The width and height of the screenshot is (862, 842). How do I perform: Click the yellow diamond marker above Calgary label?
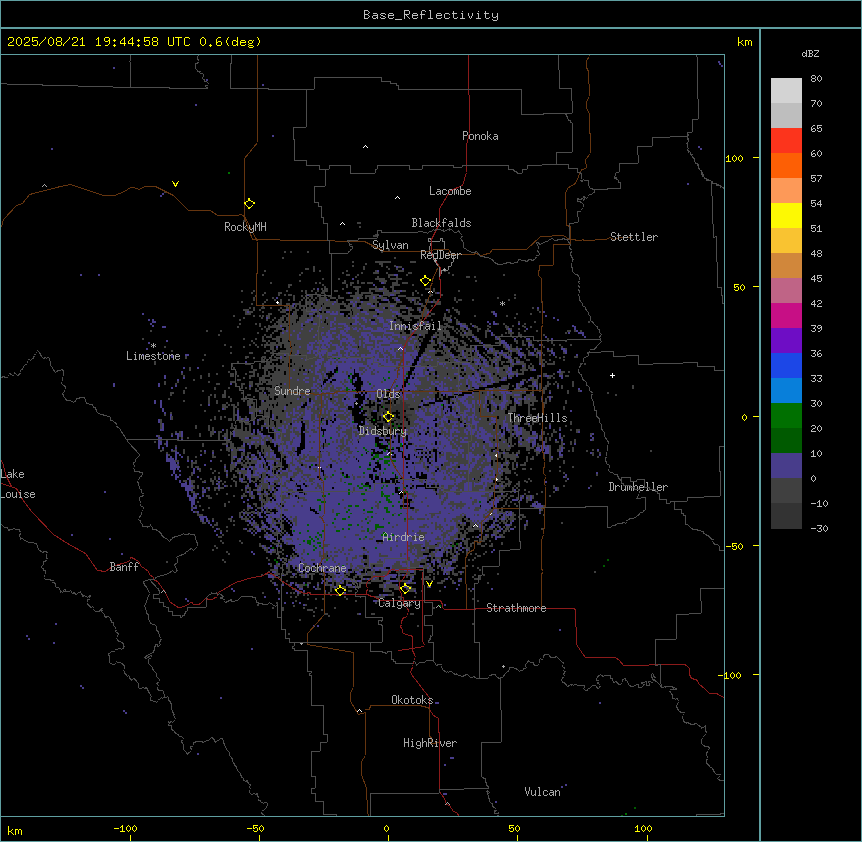pyautogui.click(x=405, y=589)
